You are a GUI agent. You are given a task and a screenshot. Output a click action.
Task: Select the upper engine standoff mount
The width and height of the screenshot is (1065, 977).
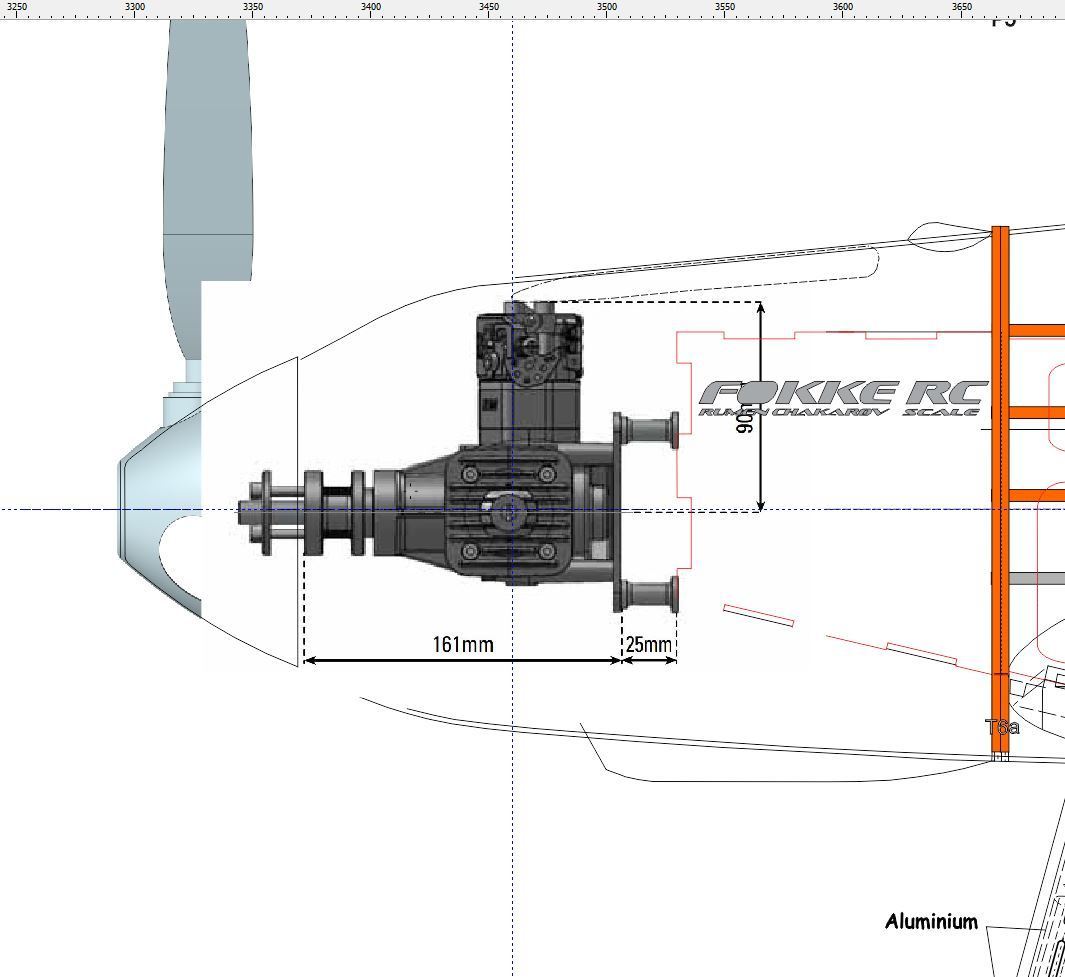coord(648,431)
